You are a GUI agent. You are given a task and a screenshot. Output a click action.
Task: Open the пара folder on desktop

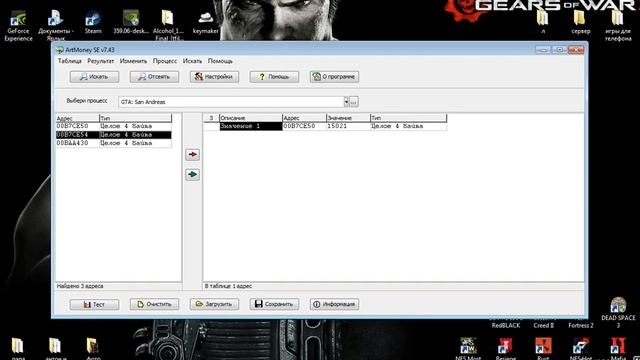click(x=18, y=348)
